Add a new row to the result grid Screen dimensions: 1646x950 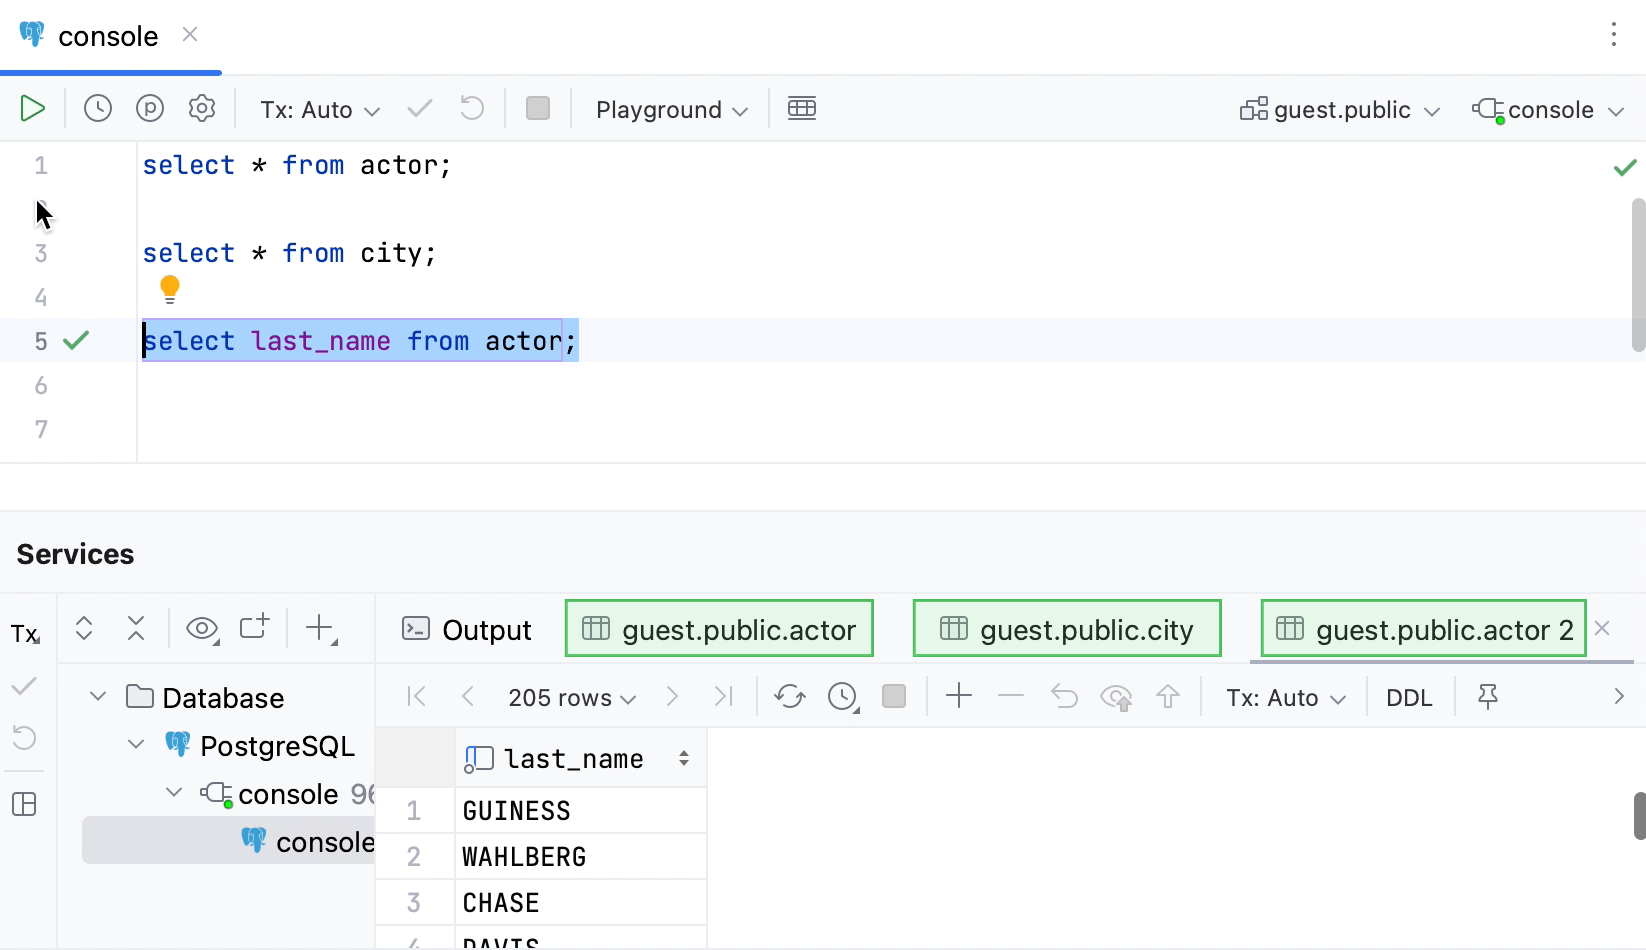tap(958, 696)
